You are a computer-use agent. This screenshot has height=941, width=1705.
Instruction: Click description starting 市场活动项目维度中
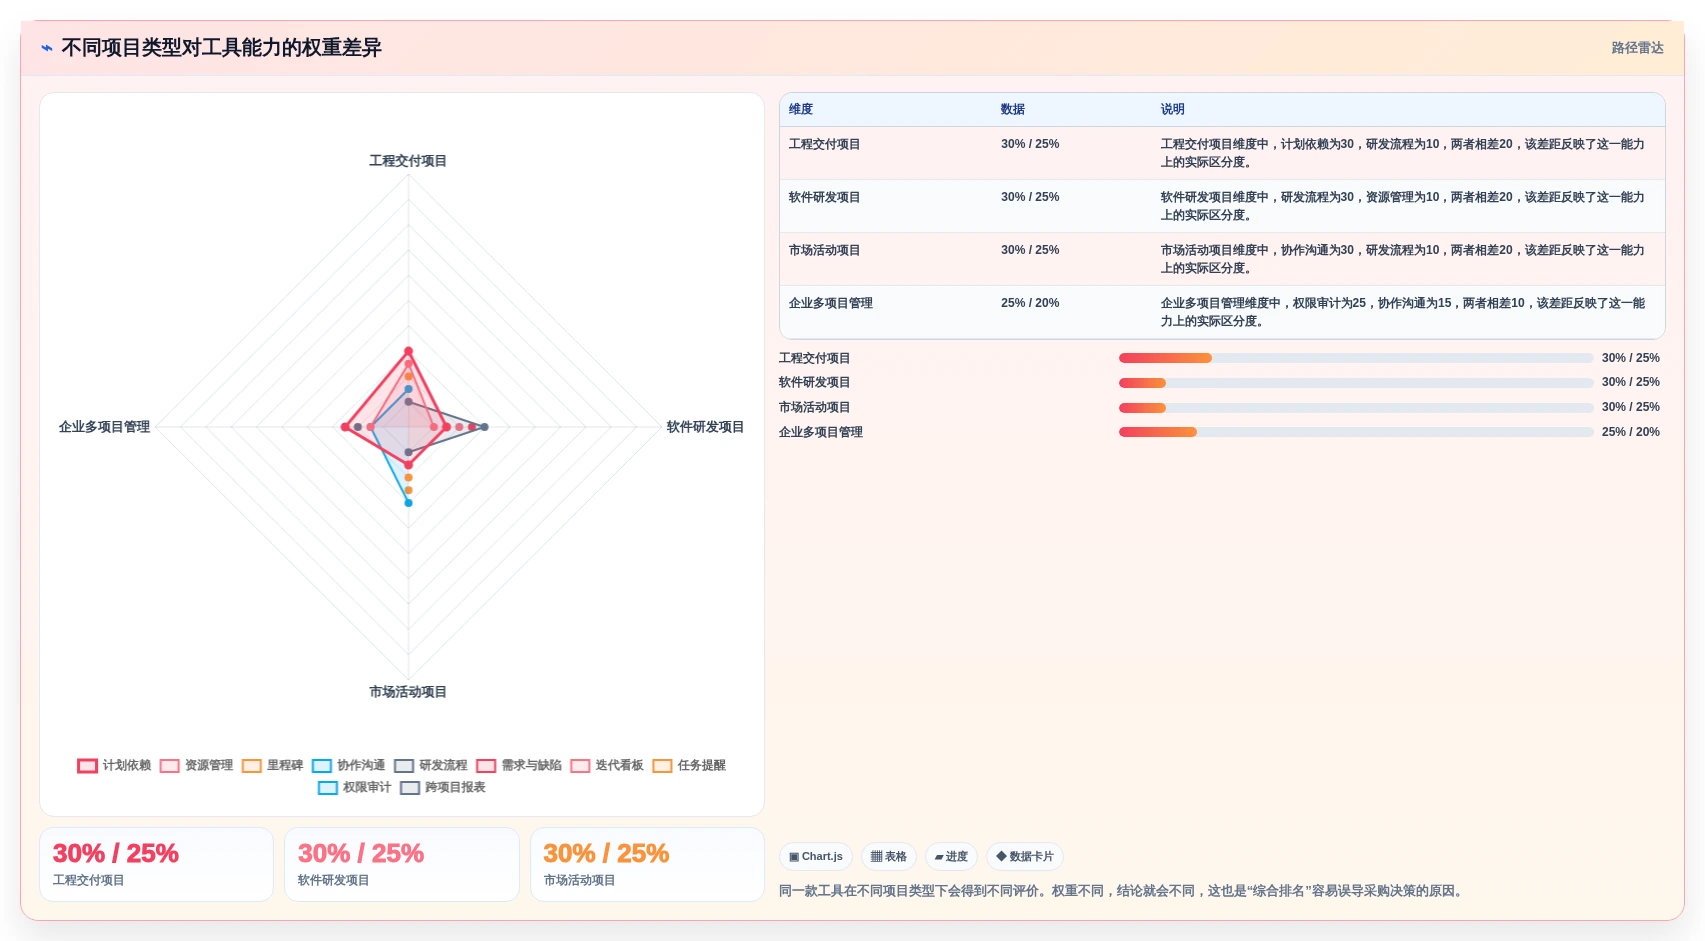pos(1403,259)
